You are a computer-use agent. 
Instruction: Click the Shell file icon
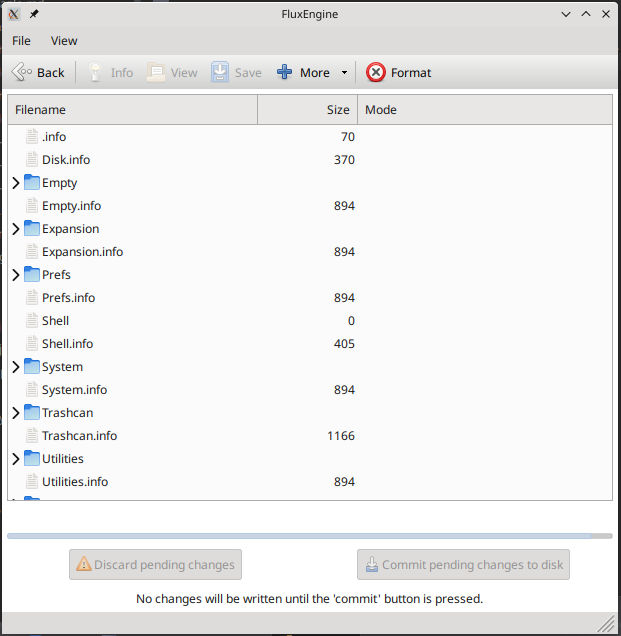(32, 321)
